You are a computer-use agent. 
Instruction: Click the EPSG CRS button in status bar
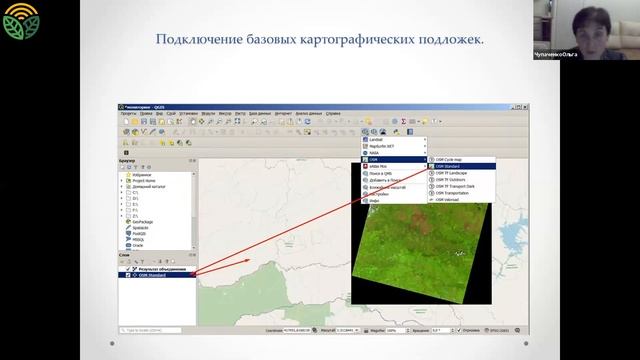(x=497, y=330)
